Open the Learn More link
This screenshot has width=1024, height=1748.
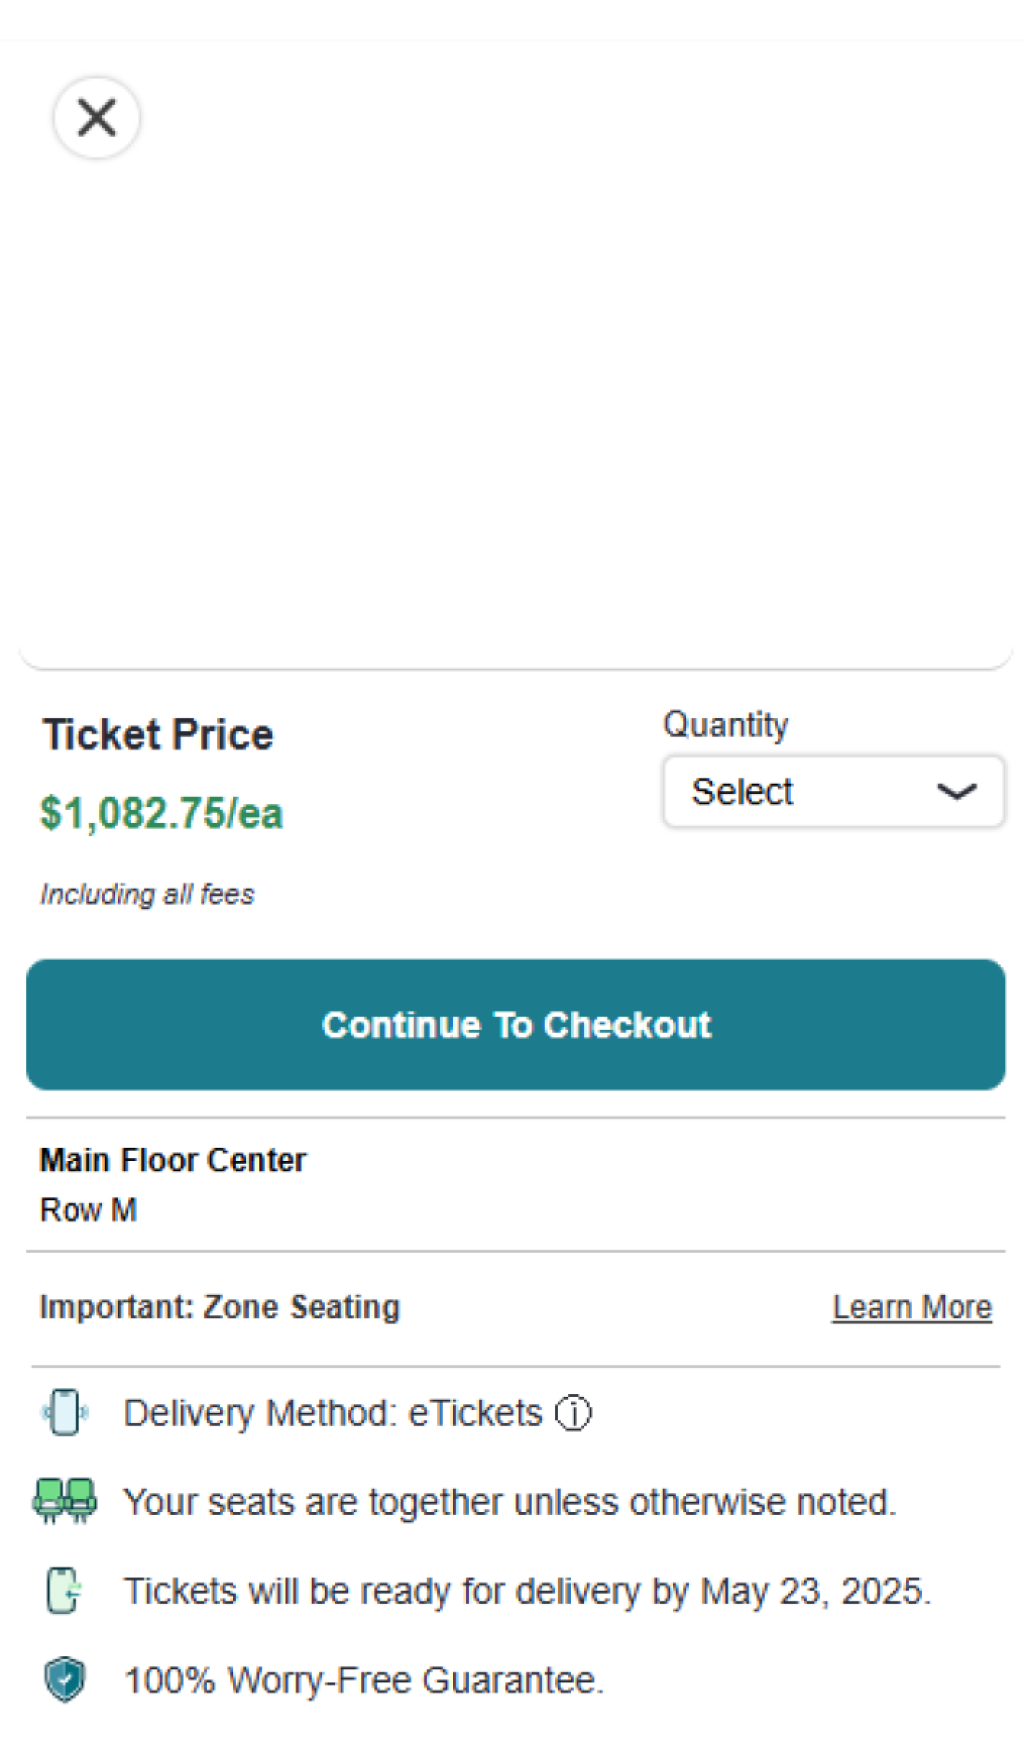point(911,1307)
